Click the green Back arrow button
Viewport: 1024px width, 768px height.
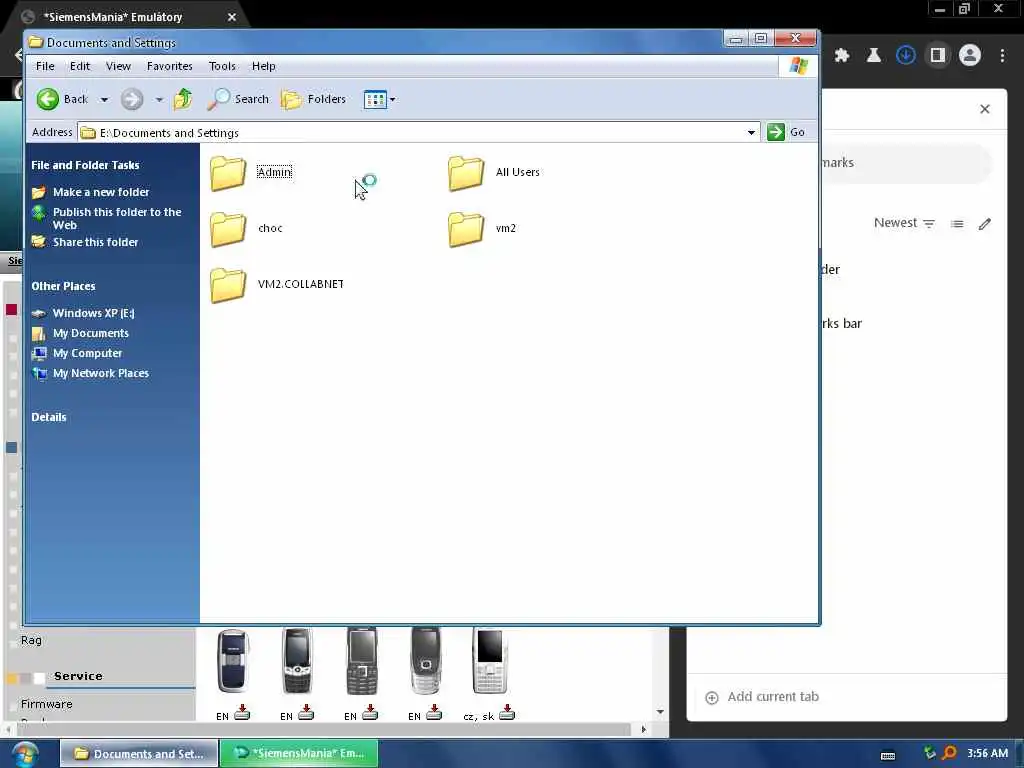(48, 99)
